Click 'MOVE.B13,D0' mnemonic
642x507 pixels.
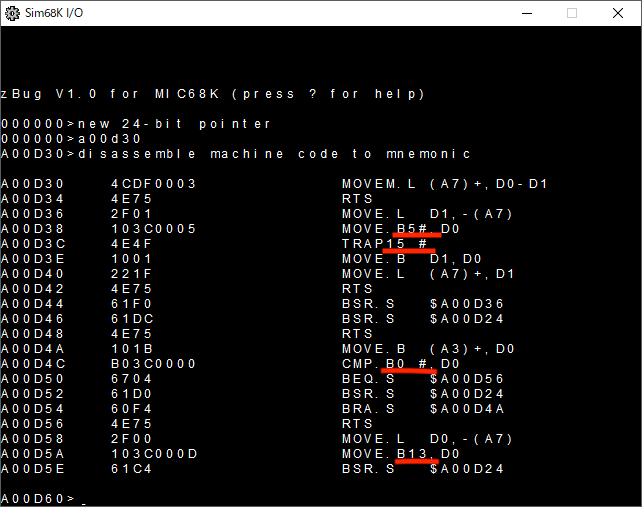(x=401, y=454)
